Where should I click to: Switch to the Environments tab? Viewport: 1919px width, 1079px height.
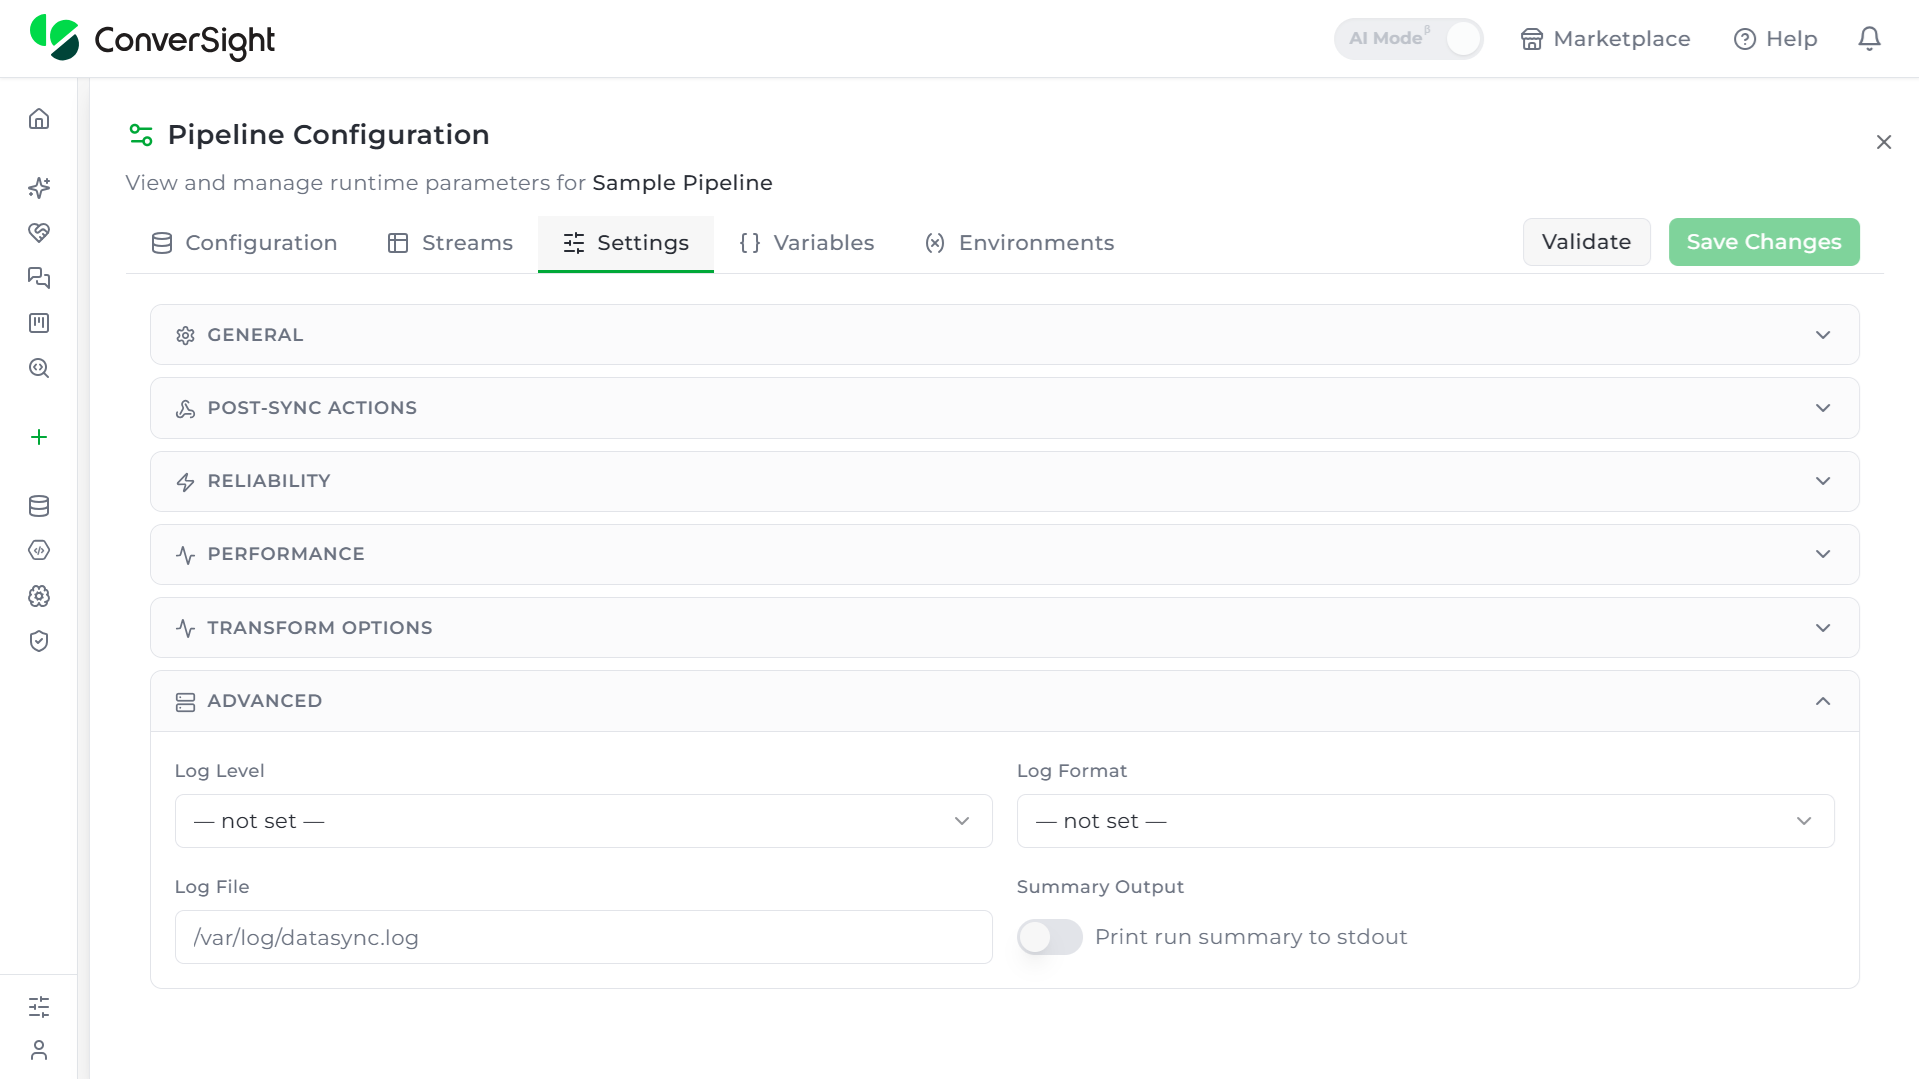coord(1019,243)
